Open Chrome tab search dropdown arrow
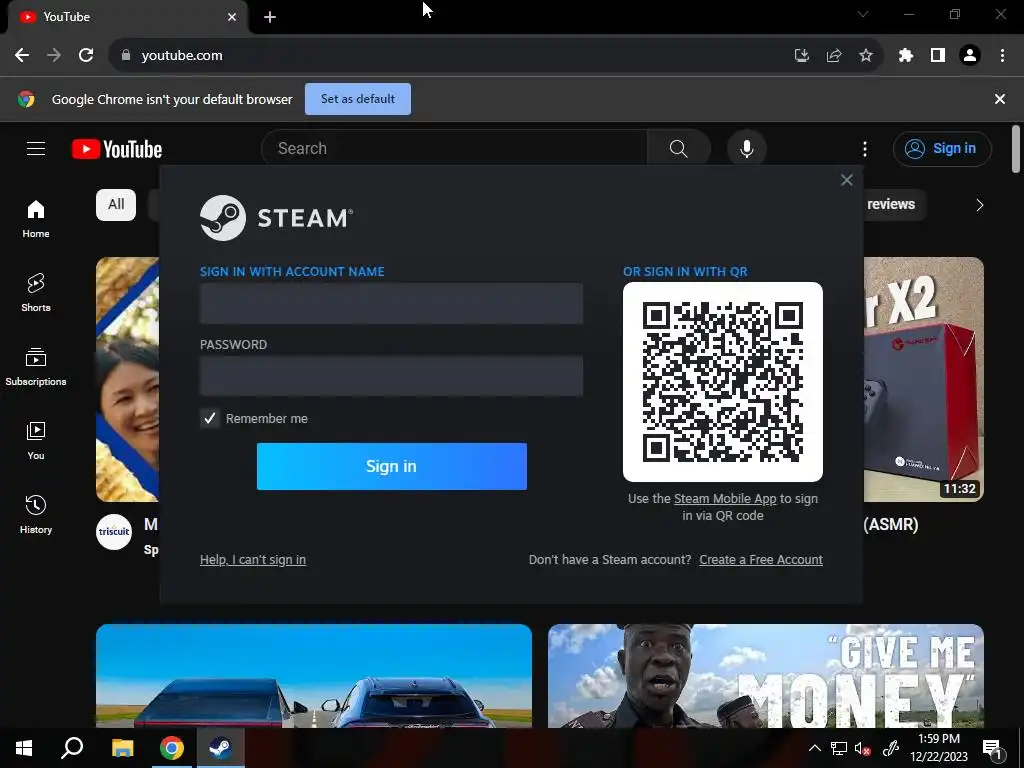Screen dimensions: 1024x768 pos(863,14)
